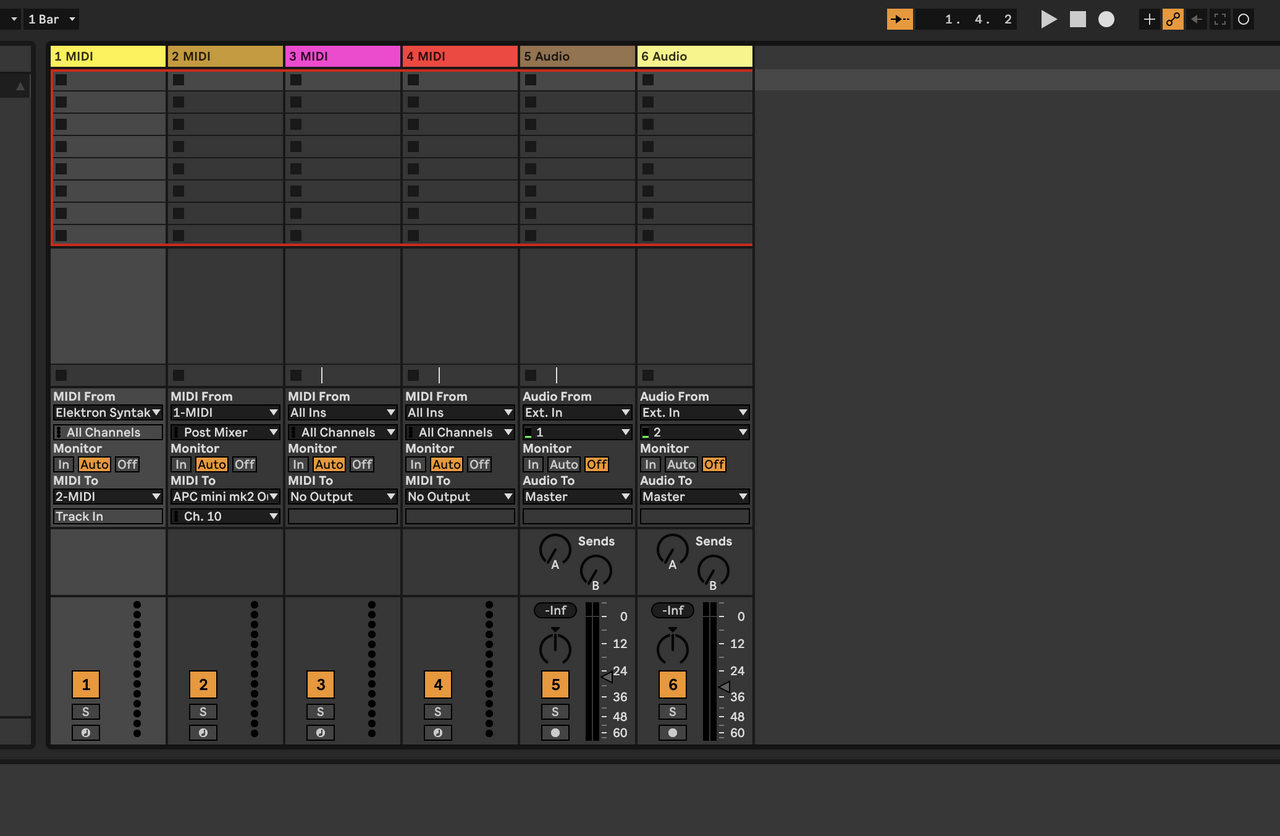Open the All Ins dropdown on track 3

tap(342, 412)
